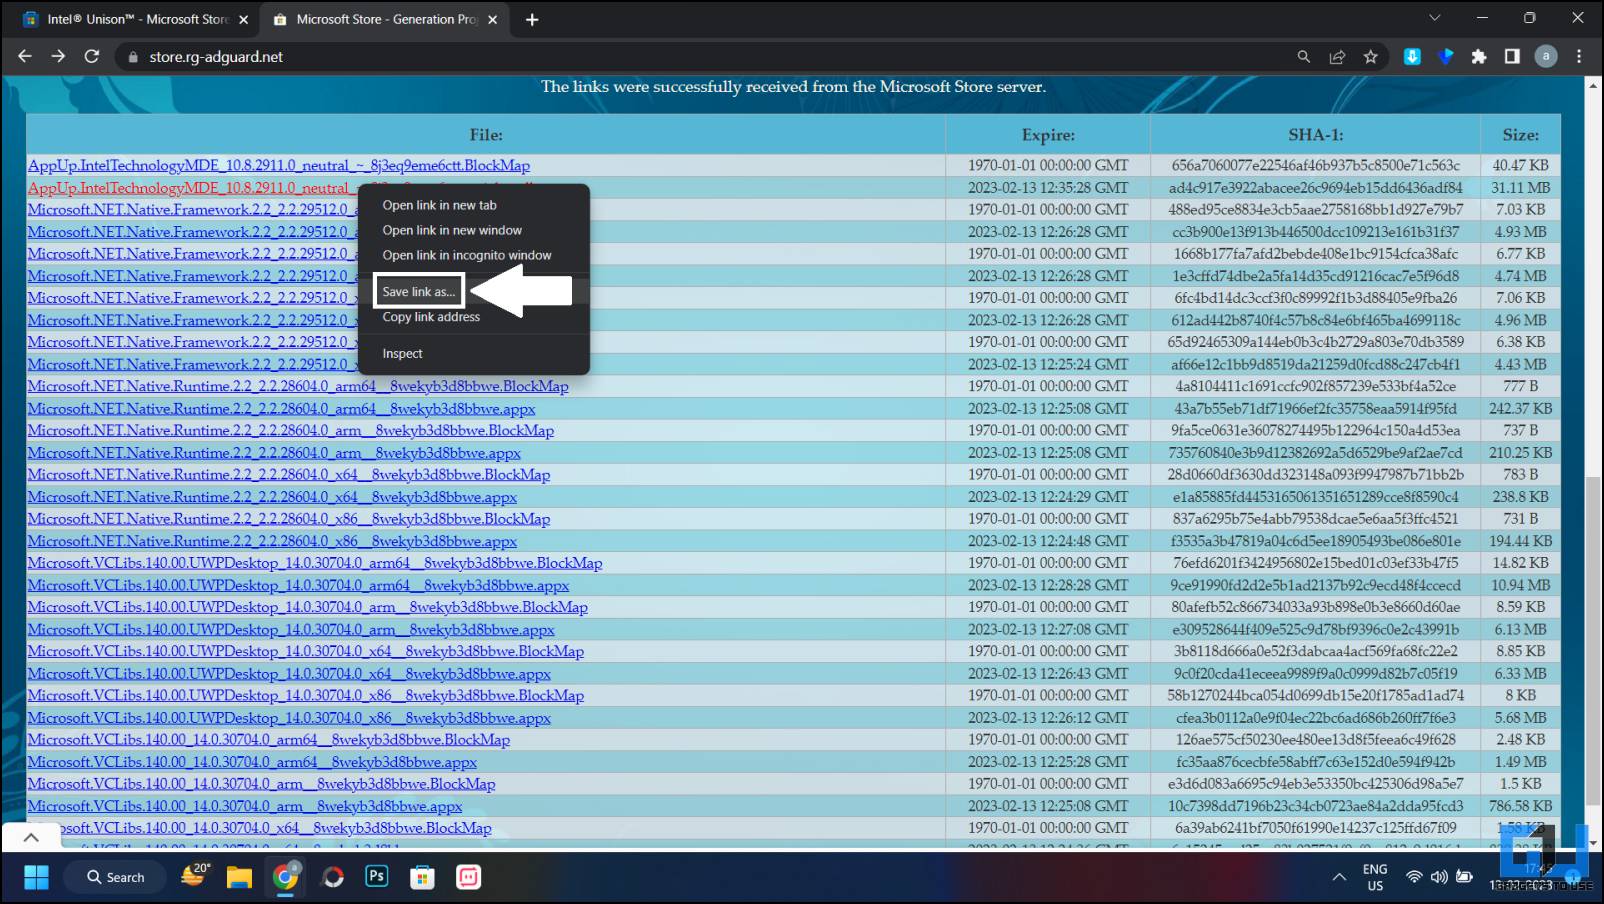This screenshot has width=1604, height=904.
Task: Open VCLibs UWPDesktop x64 appx link
Action: (x=289, y=673)
